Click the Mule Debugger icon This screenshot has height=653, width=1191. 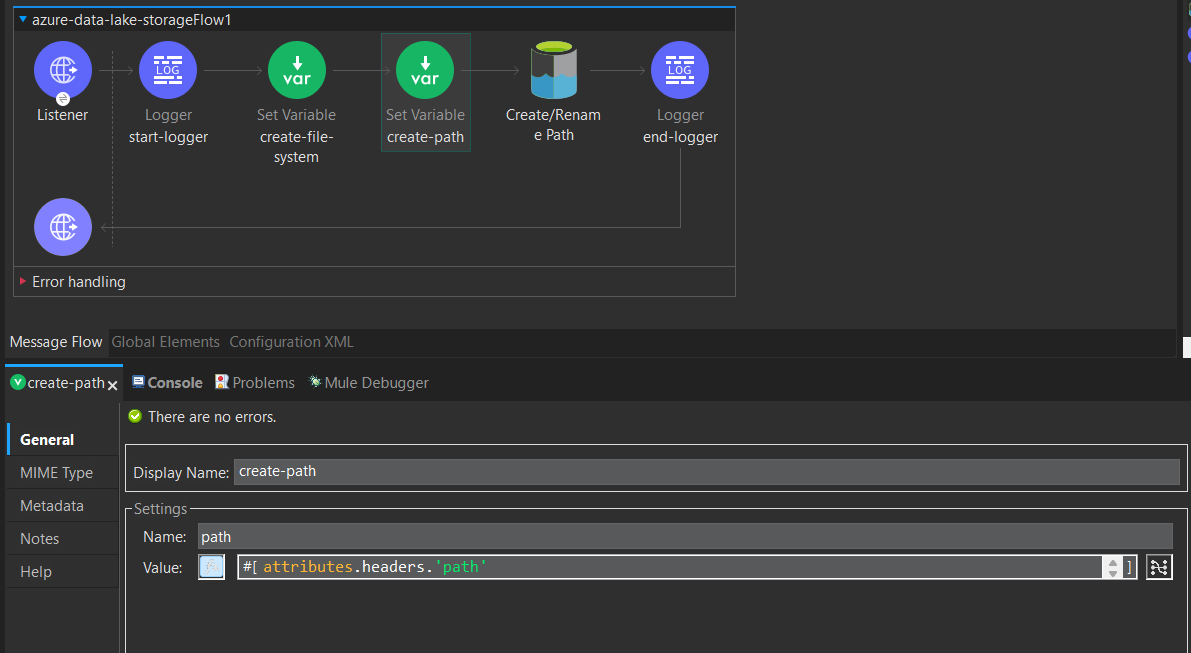(314, 382)
